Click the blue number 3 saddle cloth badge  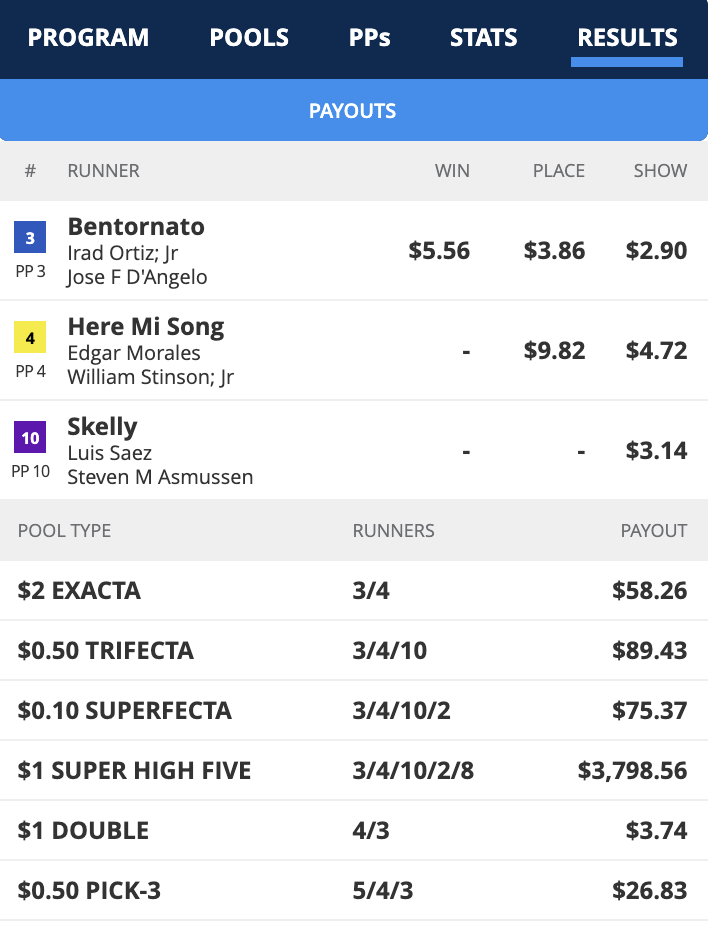[x=30, y=238]
